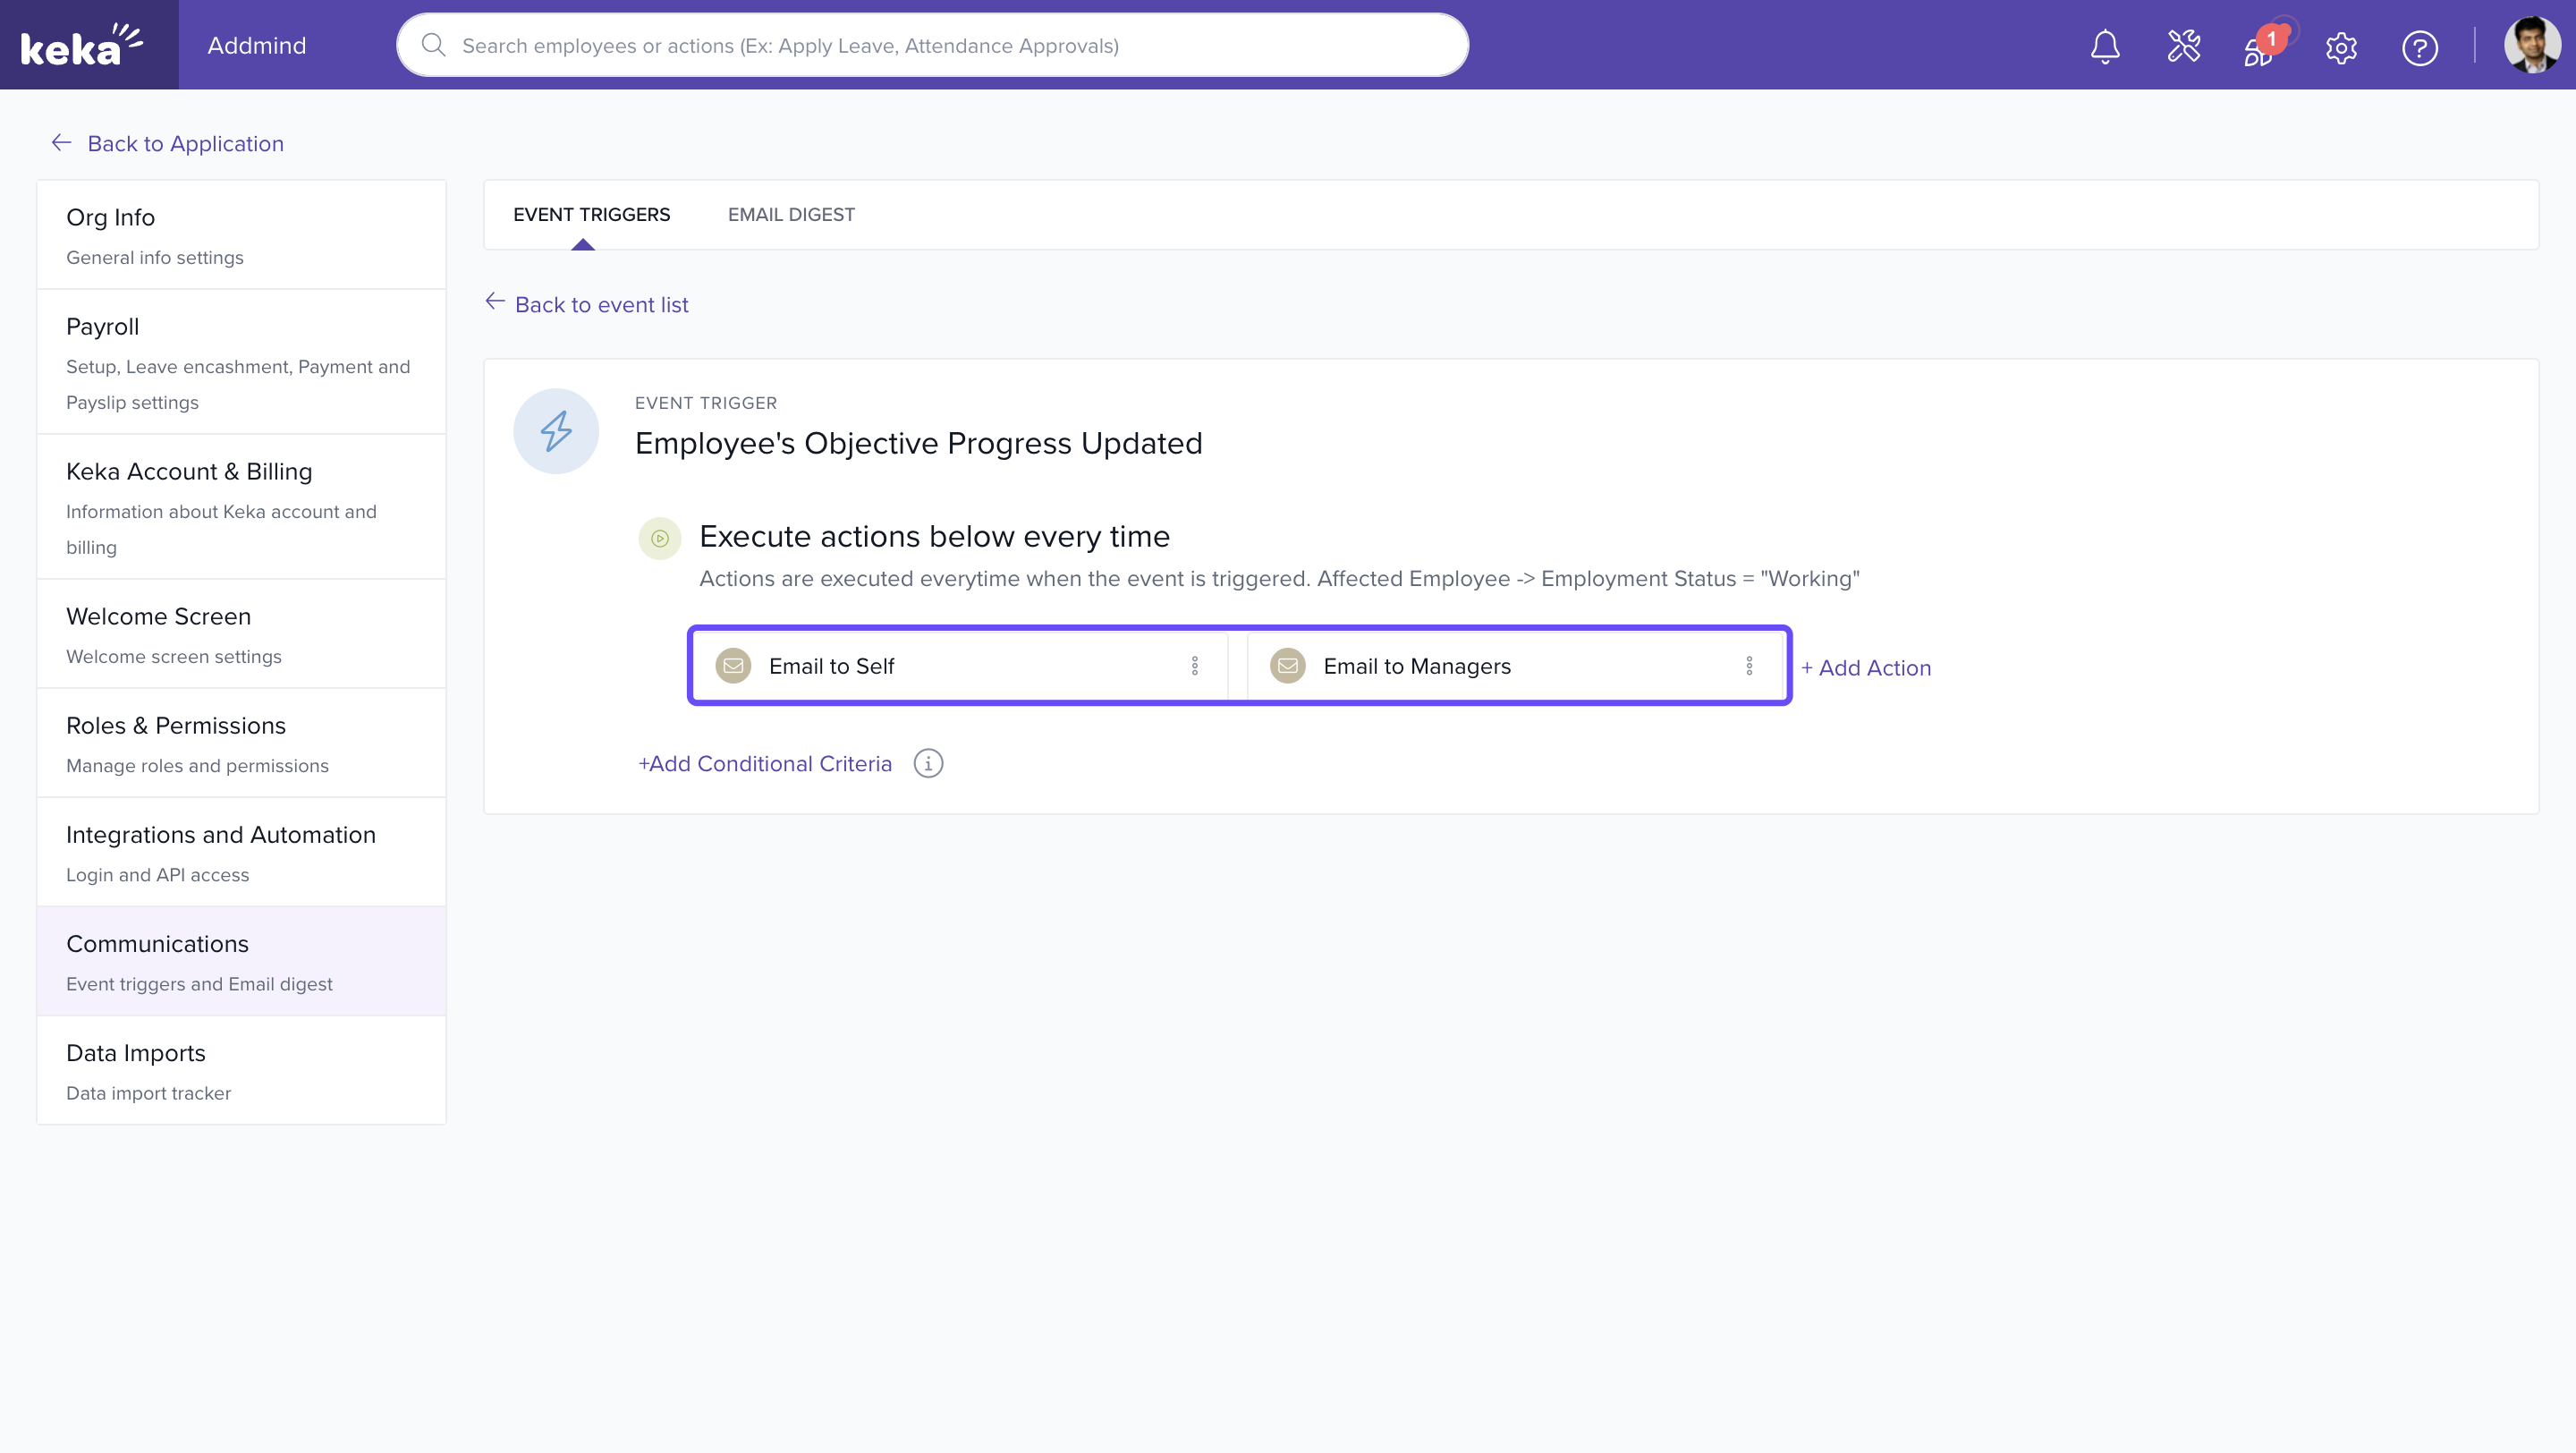Viewport: 2576px width, 1453px height.
Task: Select the Event Triggers tab
Action: pos(591,214)
